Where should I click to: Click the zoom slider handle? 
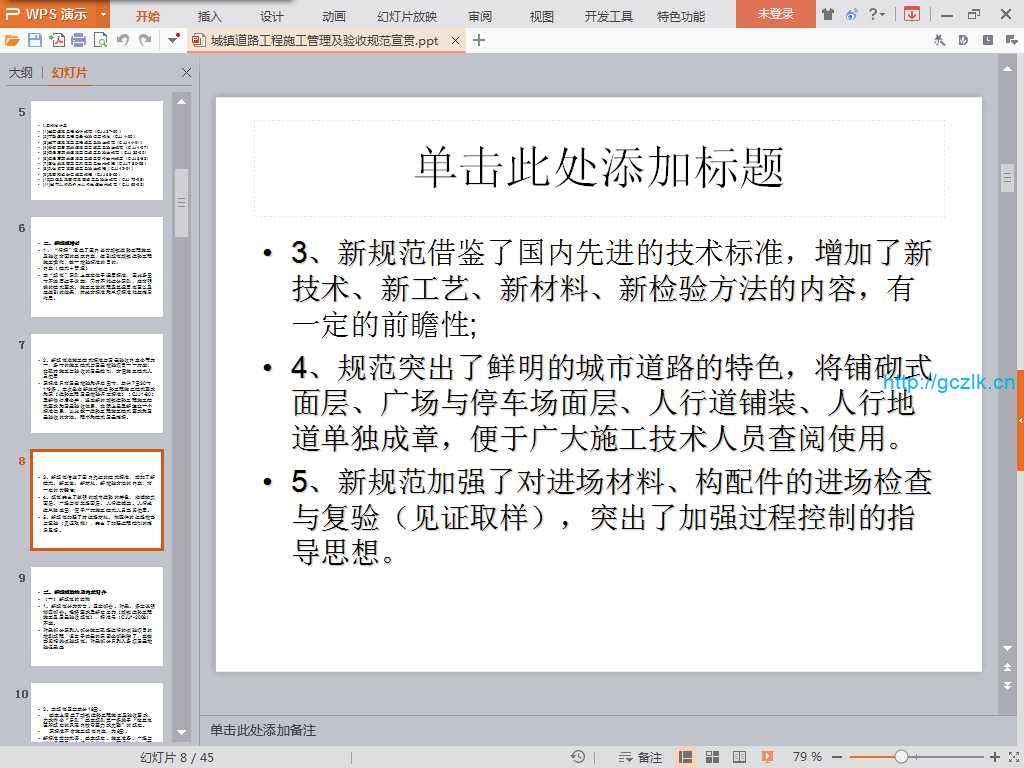(901, 757)
